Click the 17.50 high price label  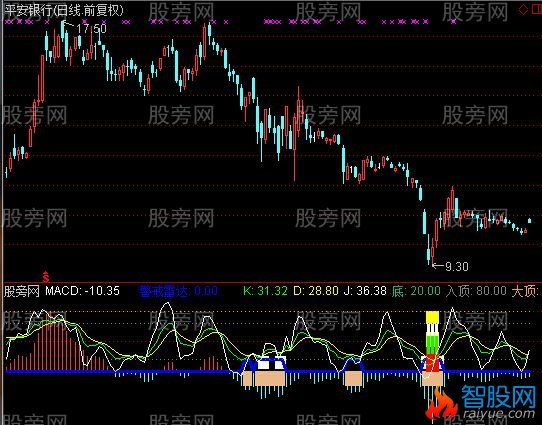coord(91,29)
